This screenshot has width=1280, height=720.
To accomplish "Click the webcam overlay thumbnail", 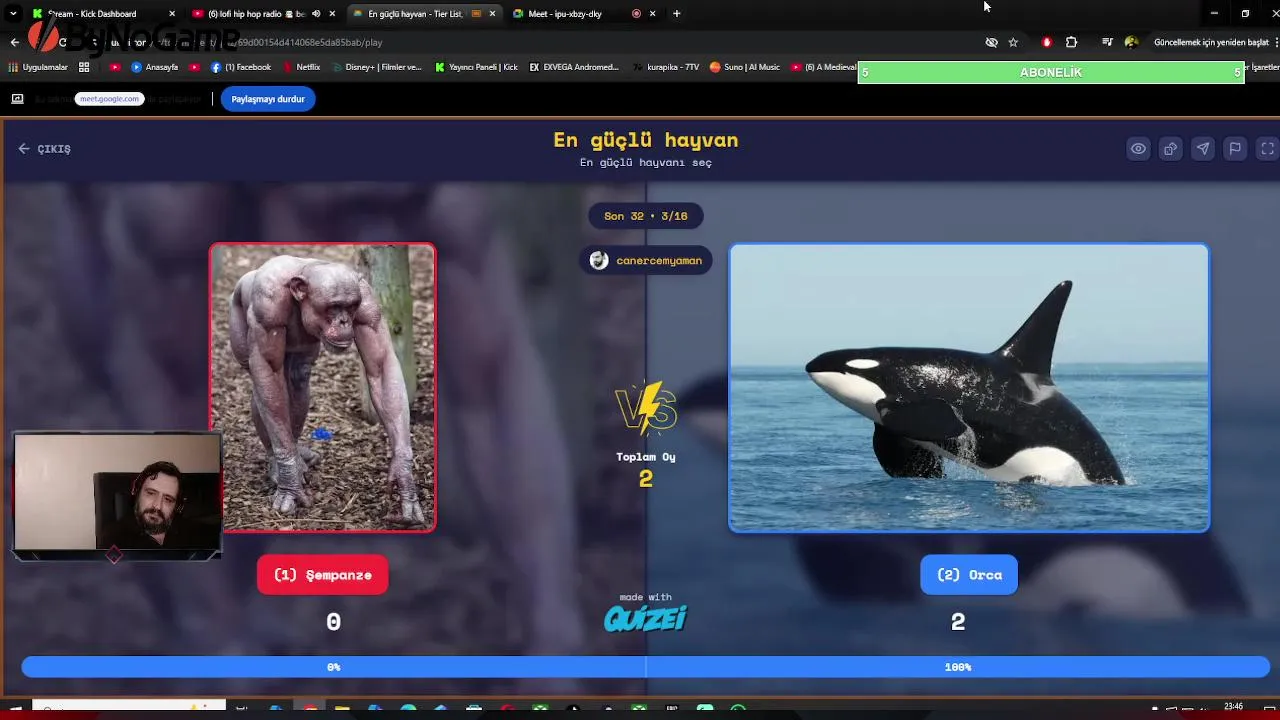I will (117, 492).
